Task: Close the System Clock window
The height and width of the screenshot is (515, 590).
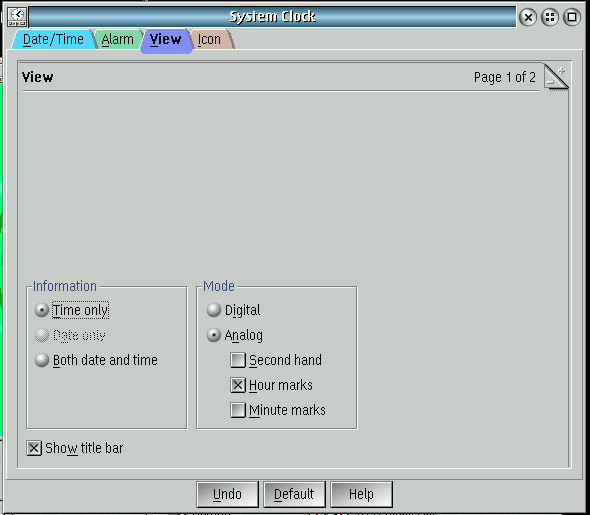Action: (528, 17)
